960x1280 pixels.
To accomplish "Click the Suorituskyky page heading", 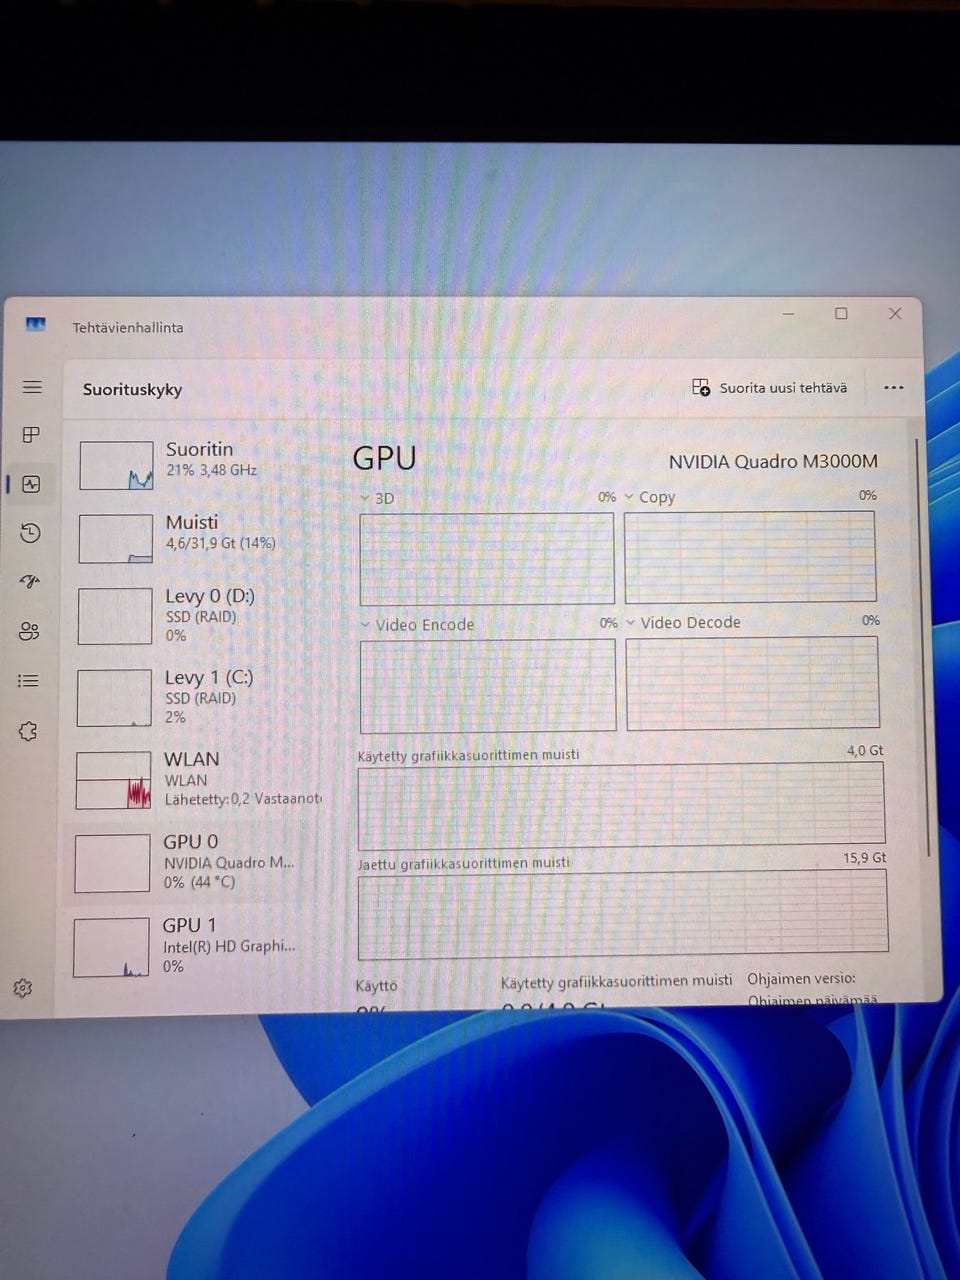I will point(132,389).
